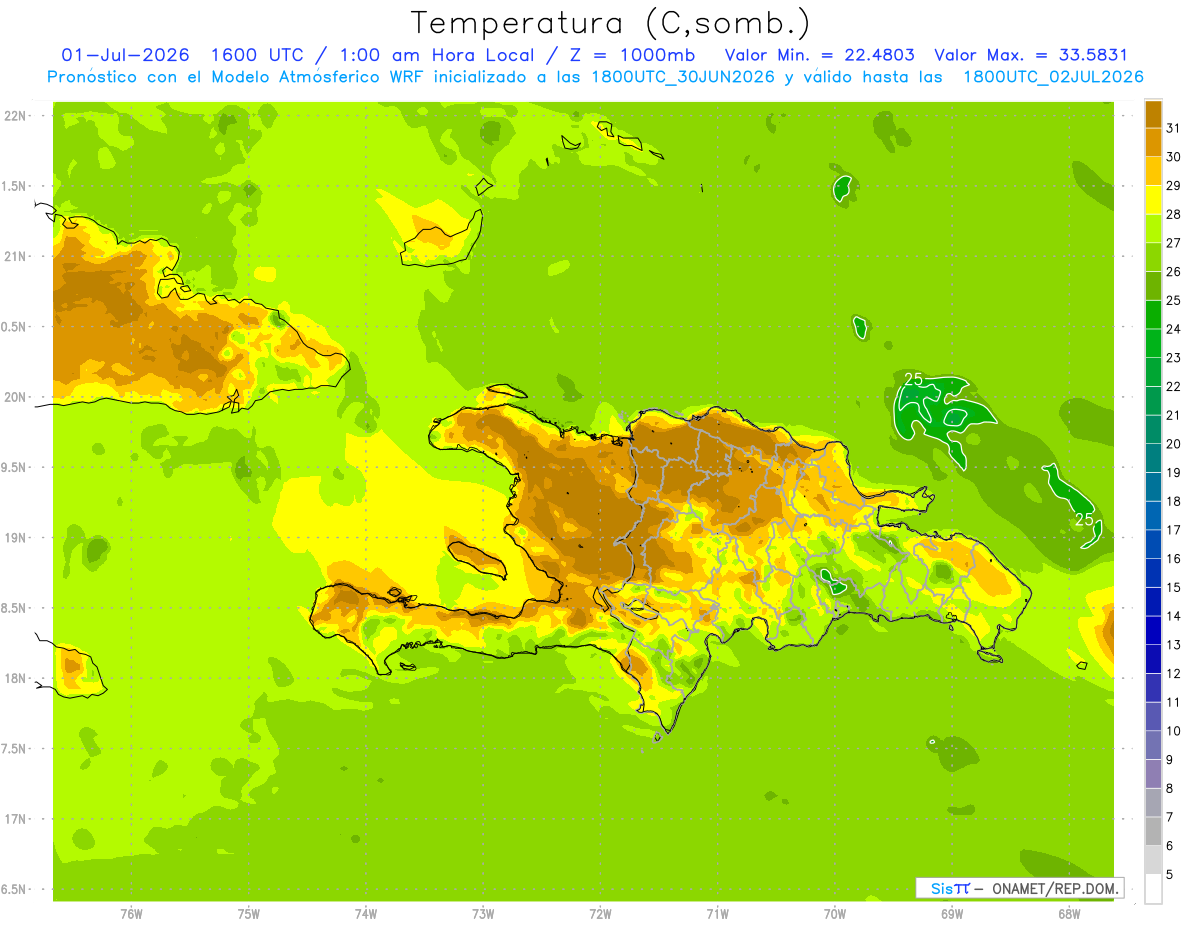Click the "1600 UTC" time text
This screenshot has height=927, width=1200.
pyautogui.click(x=259, y=55)
